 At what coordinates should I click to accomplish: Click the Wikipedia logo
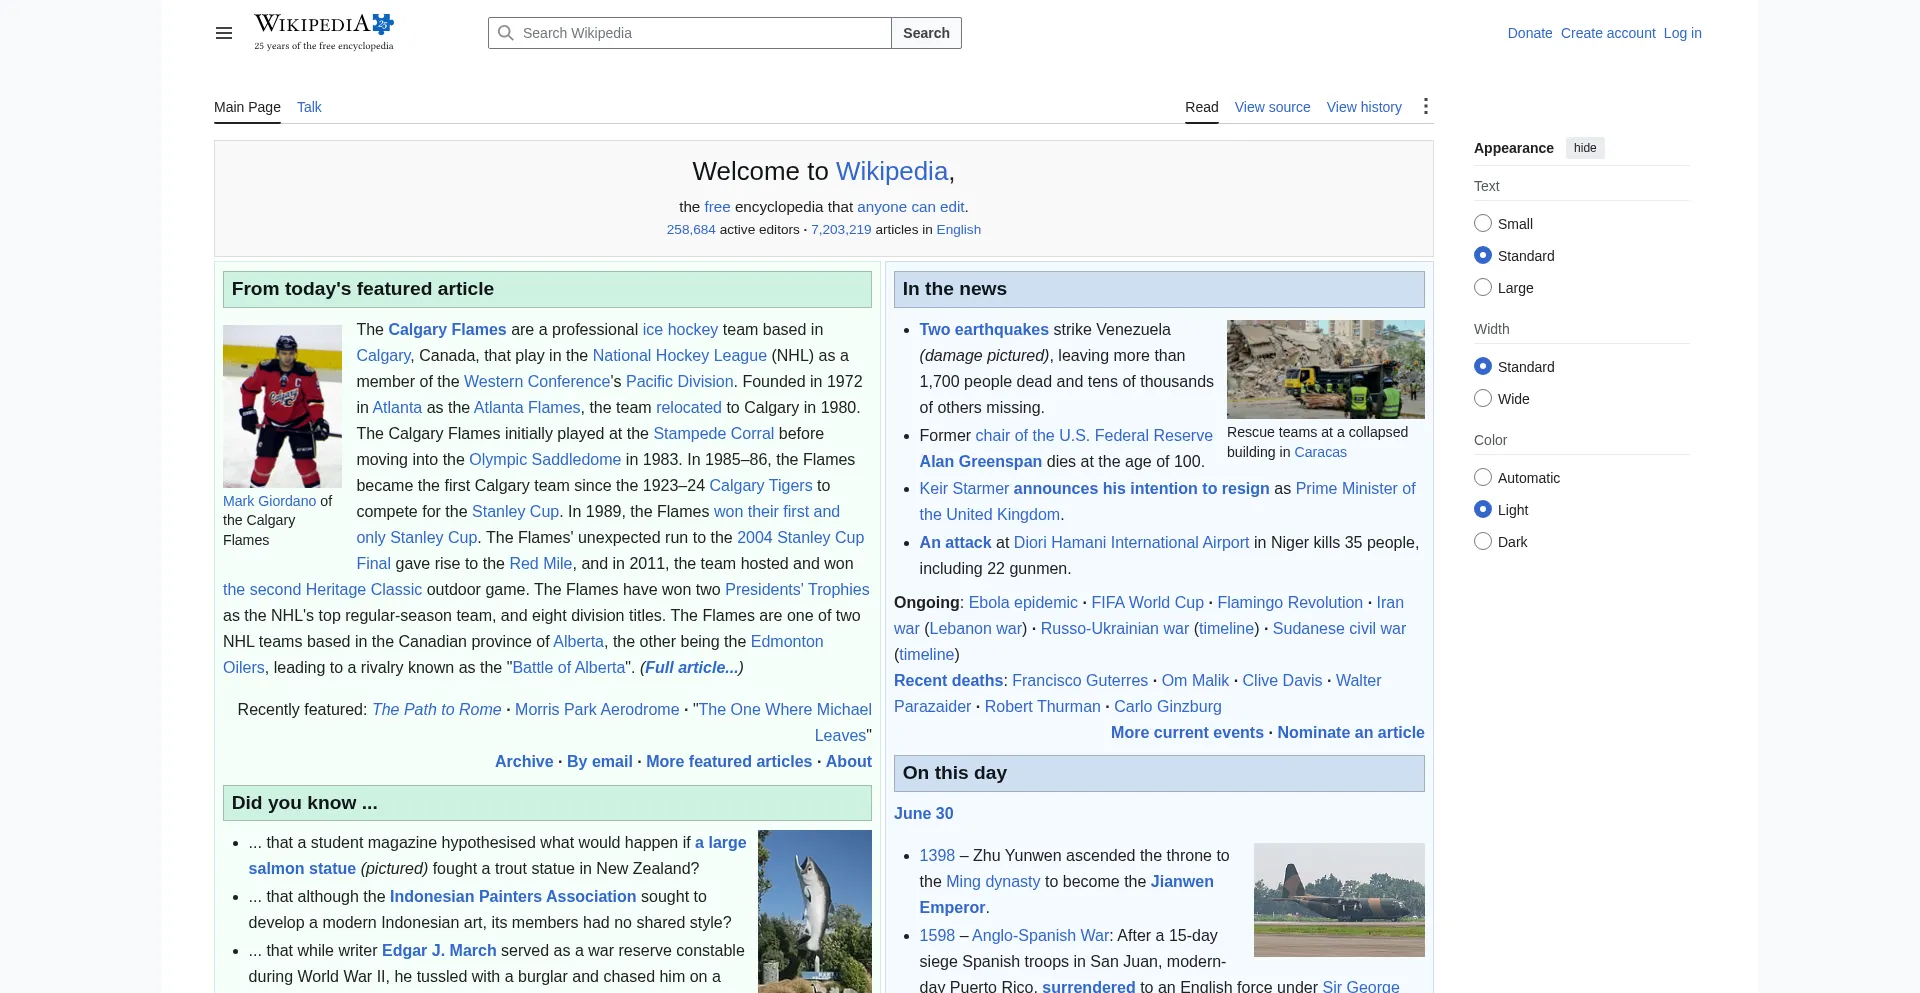coord(324,32)
